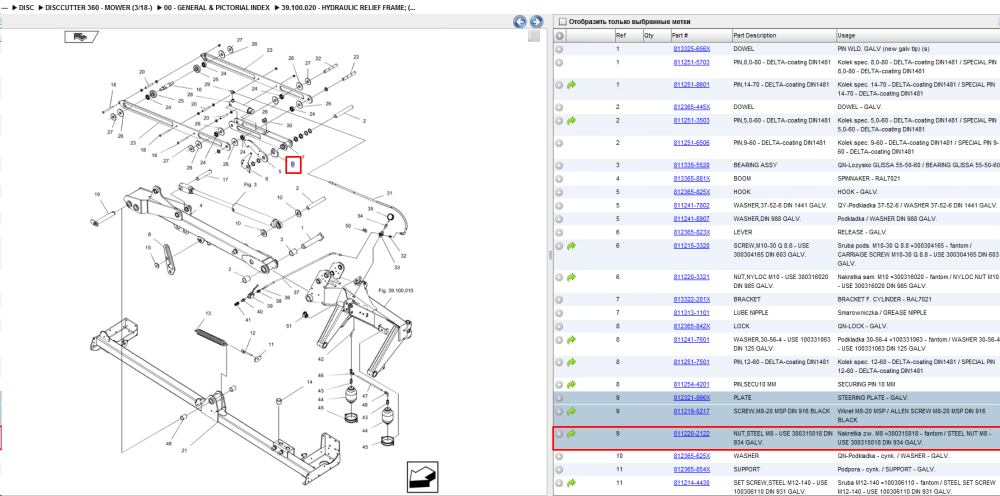Click green arrow icon on NUT,STEEL M8 row

(571, 434)
